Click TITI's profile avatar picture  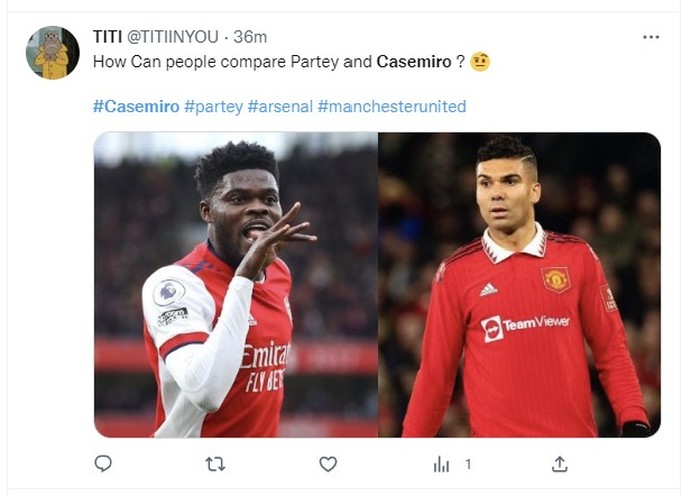click(52, 53)
